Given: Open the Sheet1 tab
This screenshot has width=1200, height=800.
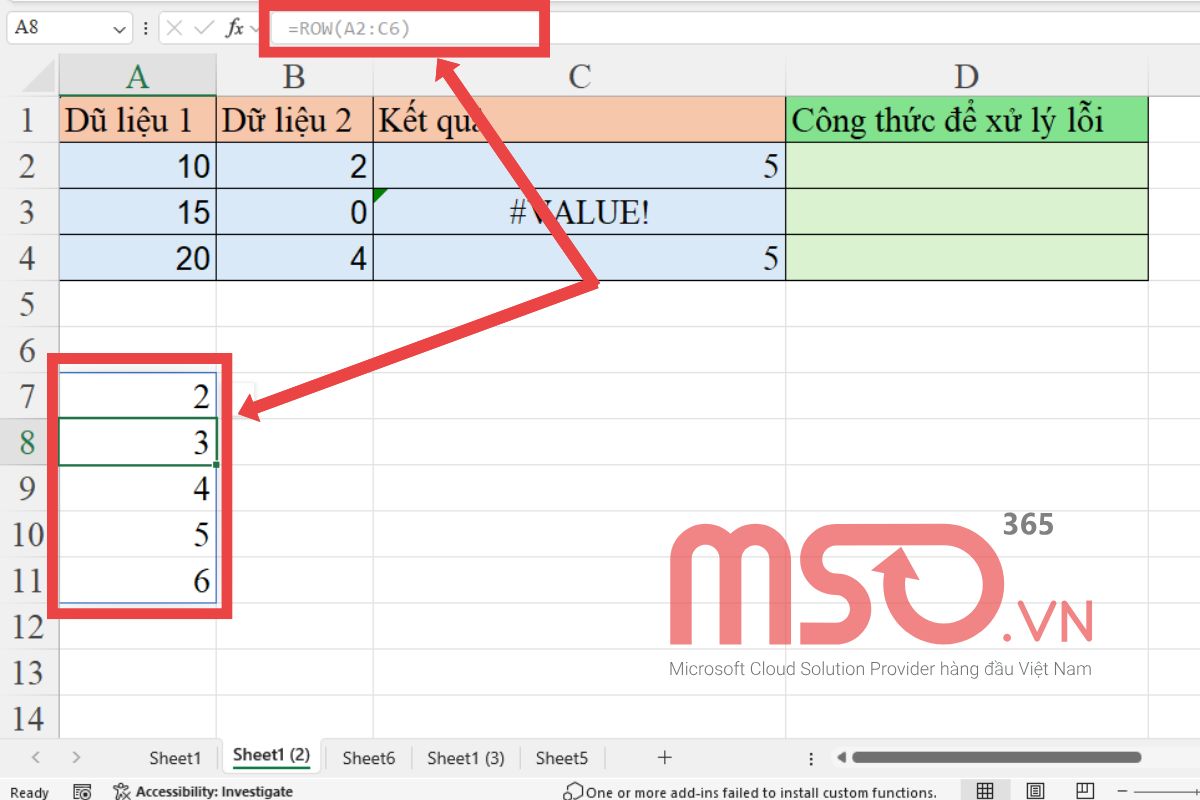Looking at the screenshot, I should pyautogui.click(x=175, y=758).
